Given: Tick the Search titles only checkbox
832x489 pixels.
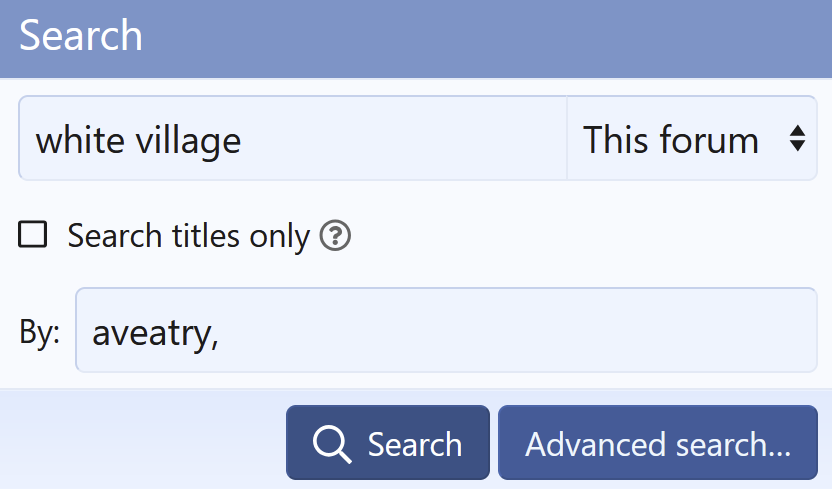Looking at the screenshot, I should coord(33,235).
